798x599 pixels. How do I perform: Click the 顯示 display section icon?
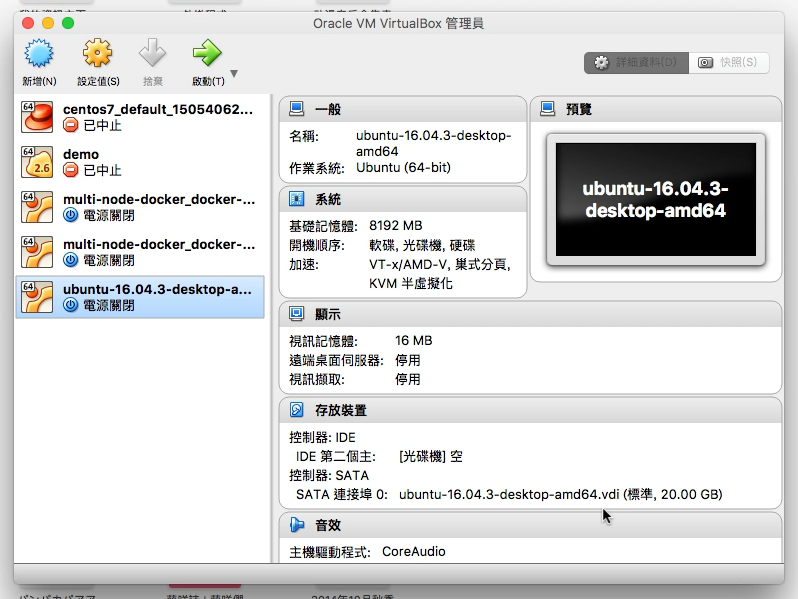[297, 314]
